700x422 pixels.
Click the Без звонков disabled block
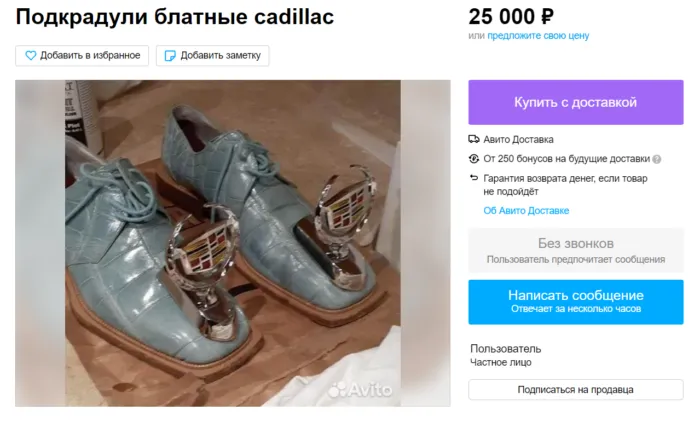point(576,251)
